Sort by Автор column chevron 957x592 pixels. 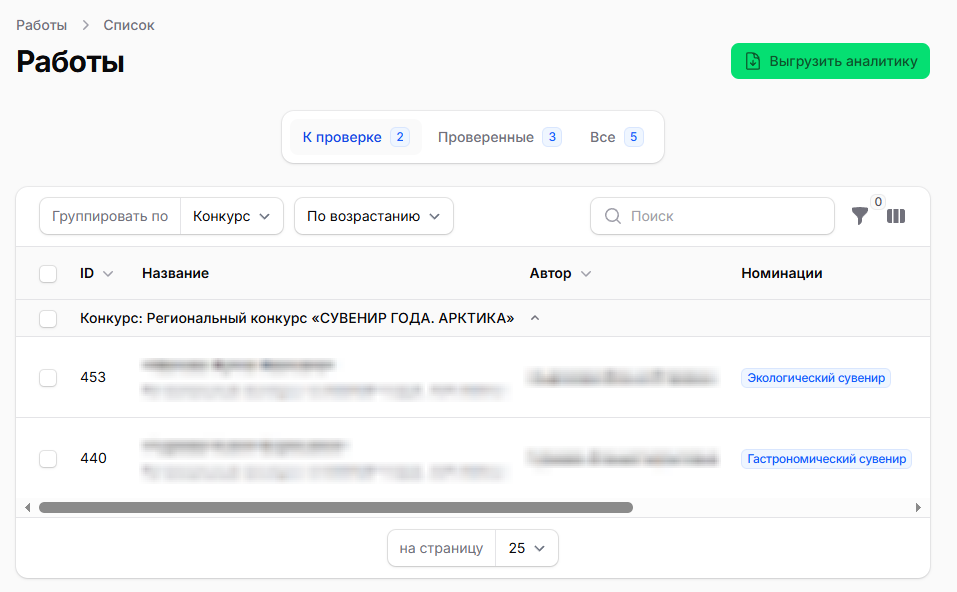pyautogui.click(x=586, y=274)
